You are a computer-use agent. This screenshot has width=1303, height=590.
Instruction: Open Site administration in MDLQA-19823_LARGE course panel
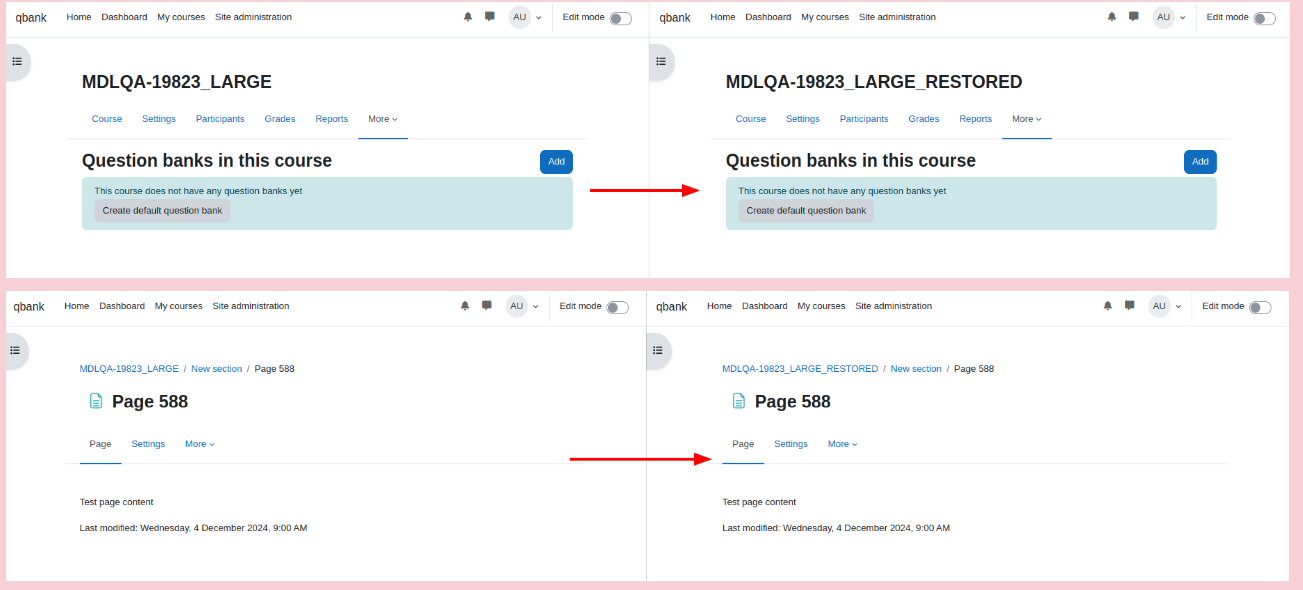click(x=254, y=17)
